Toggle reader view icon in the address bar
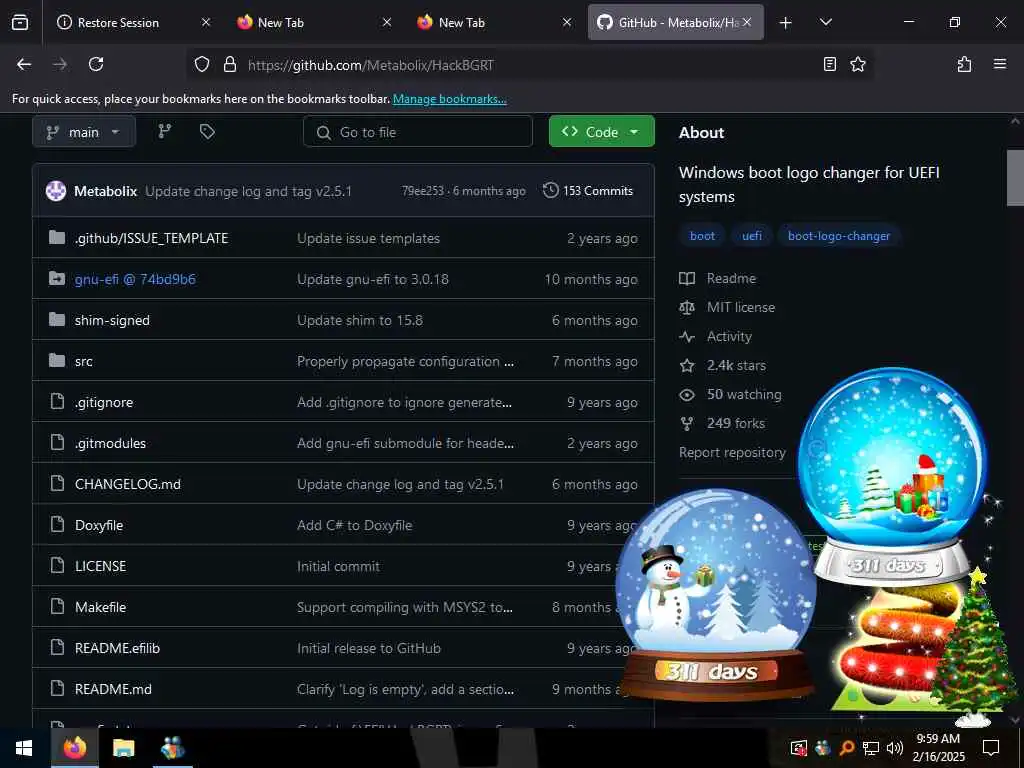Viewport: 1024px width, 768px height. coord(829,64)
